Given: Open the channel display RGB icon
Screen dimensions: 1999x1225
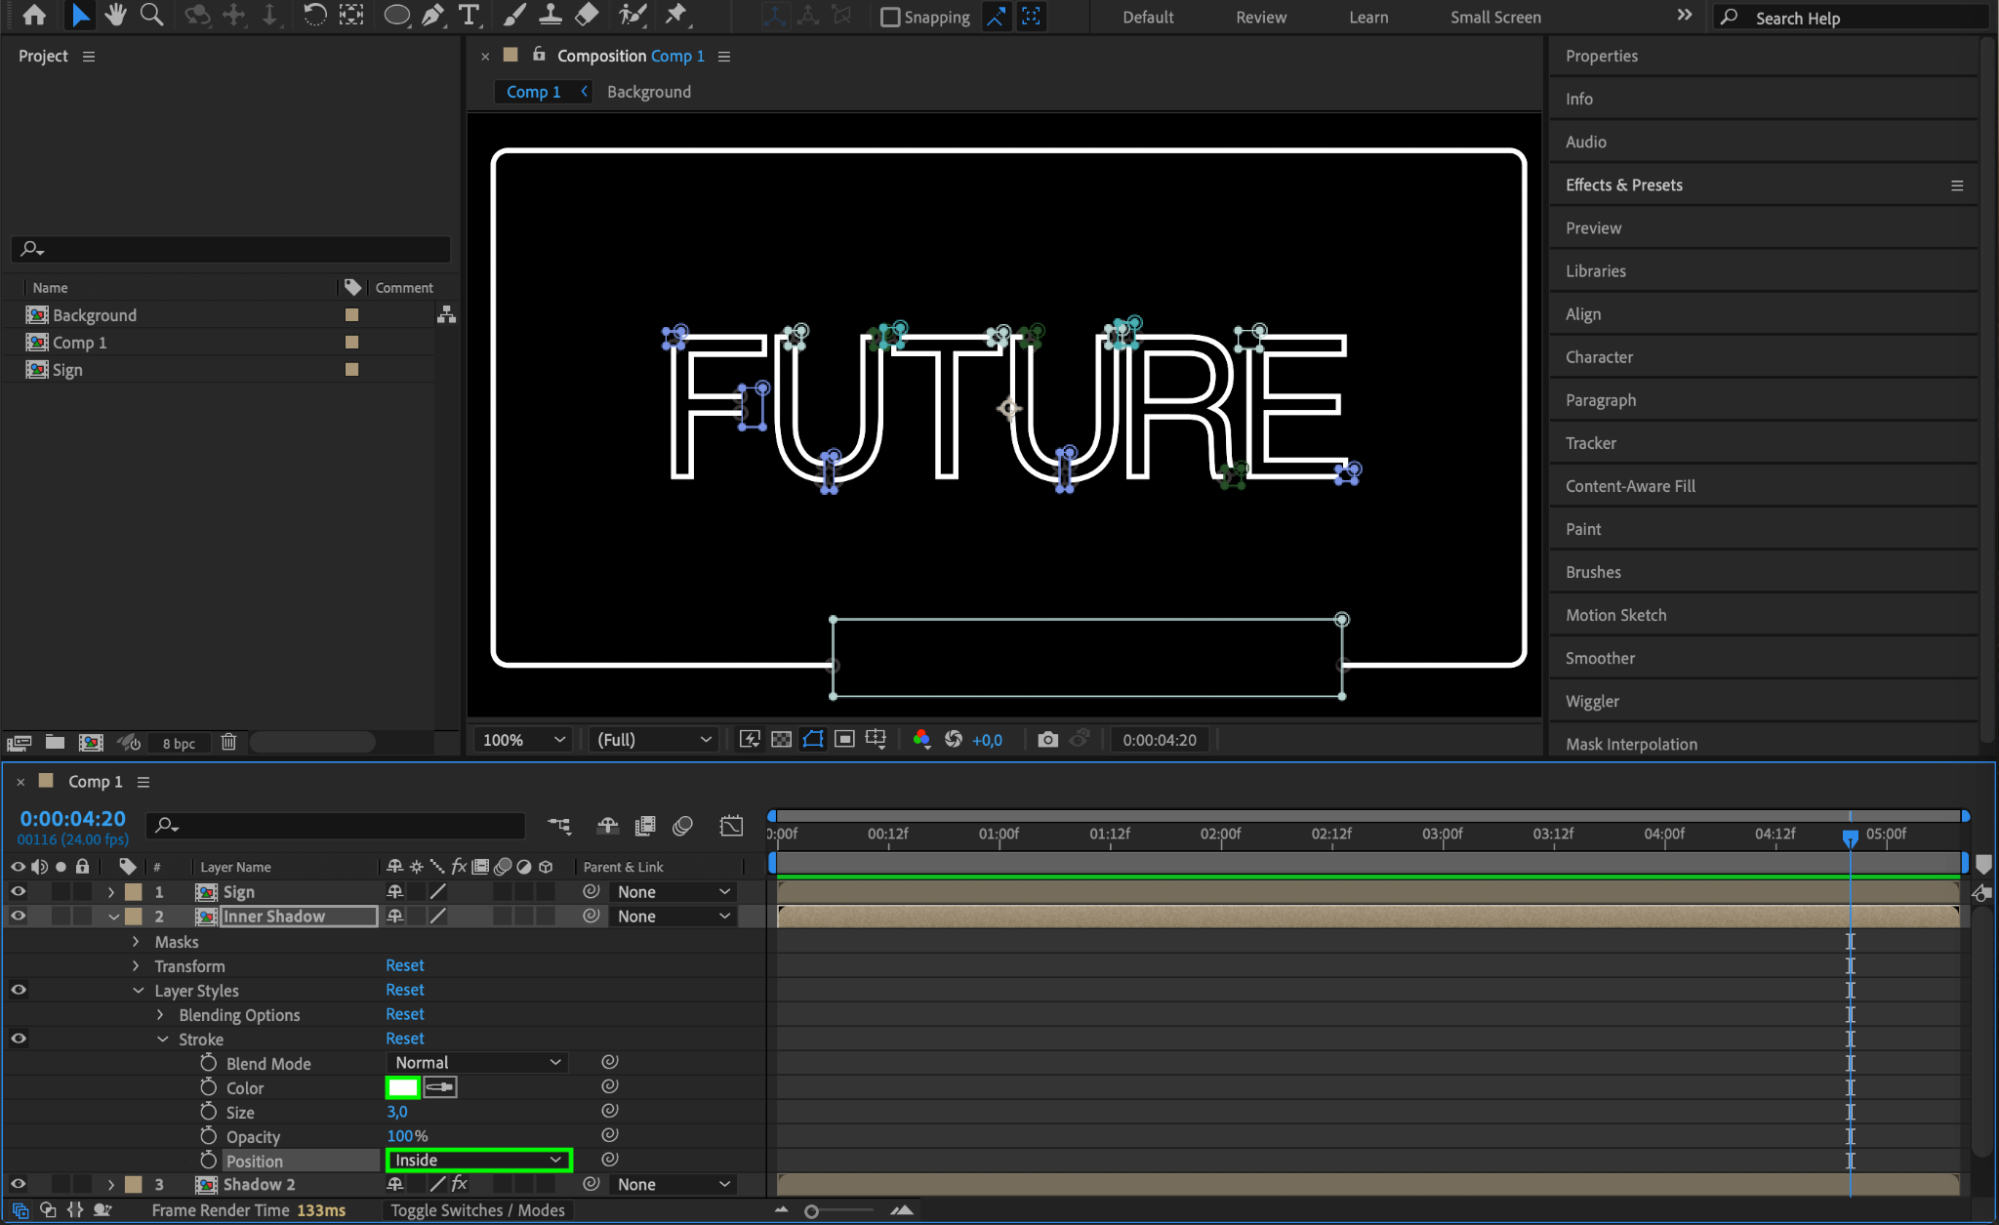Looking at the screenshot, I should (x=922, y=740).
